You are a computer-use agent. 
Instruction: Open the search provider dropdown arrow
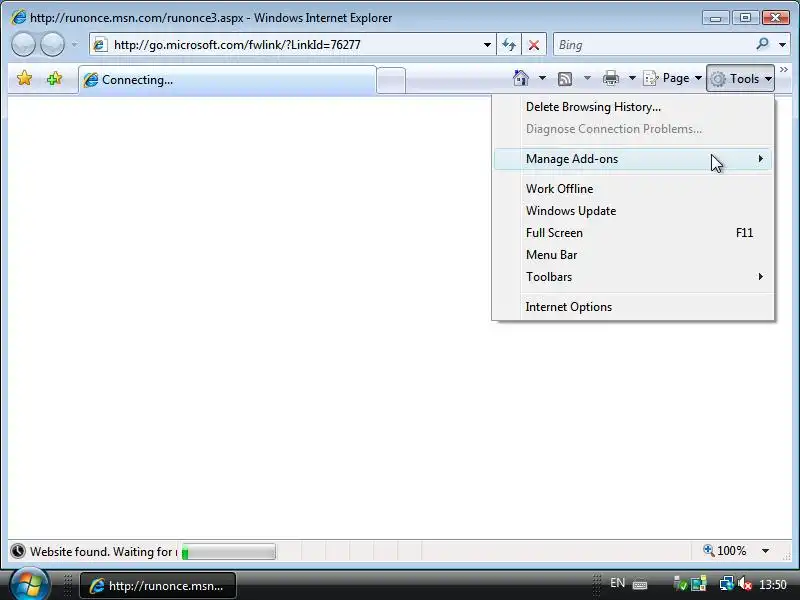coord(782,45)
